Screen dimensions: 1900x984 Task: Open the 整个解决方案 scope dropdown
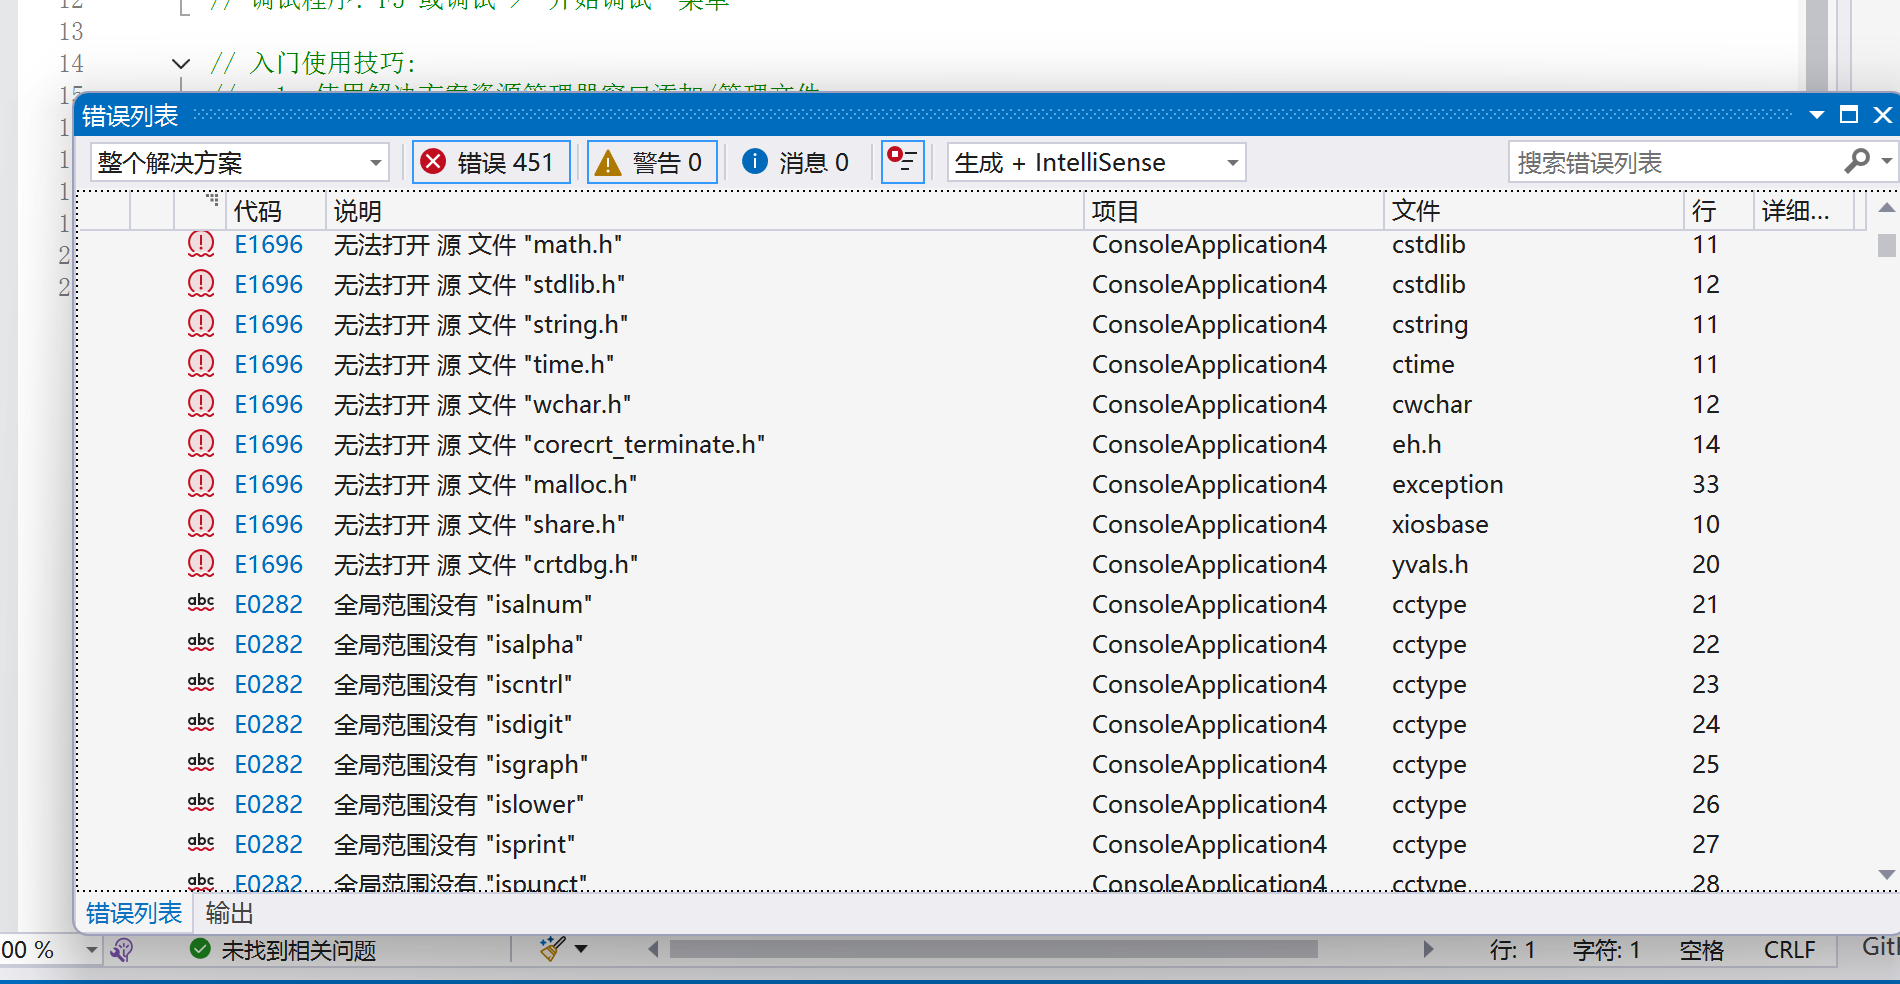(240, 162)
